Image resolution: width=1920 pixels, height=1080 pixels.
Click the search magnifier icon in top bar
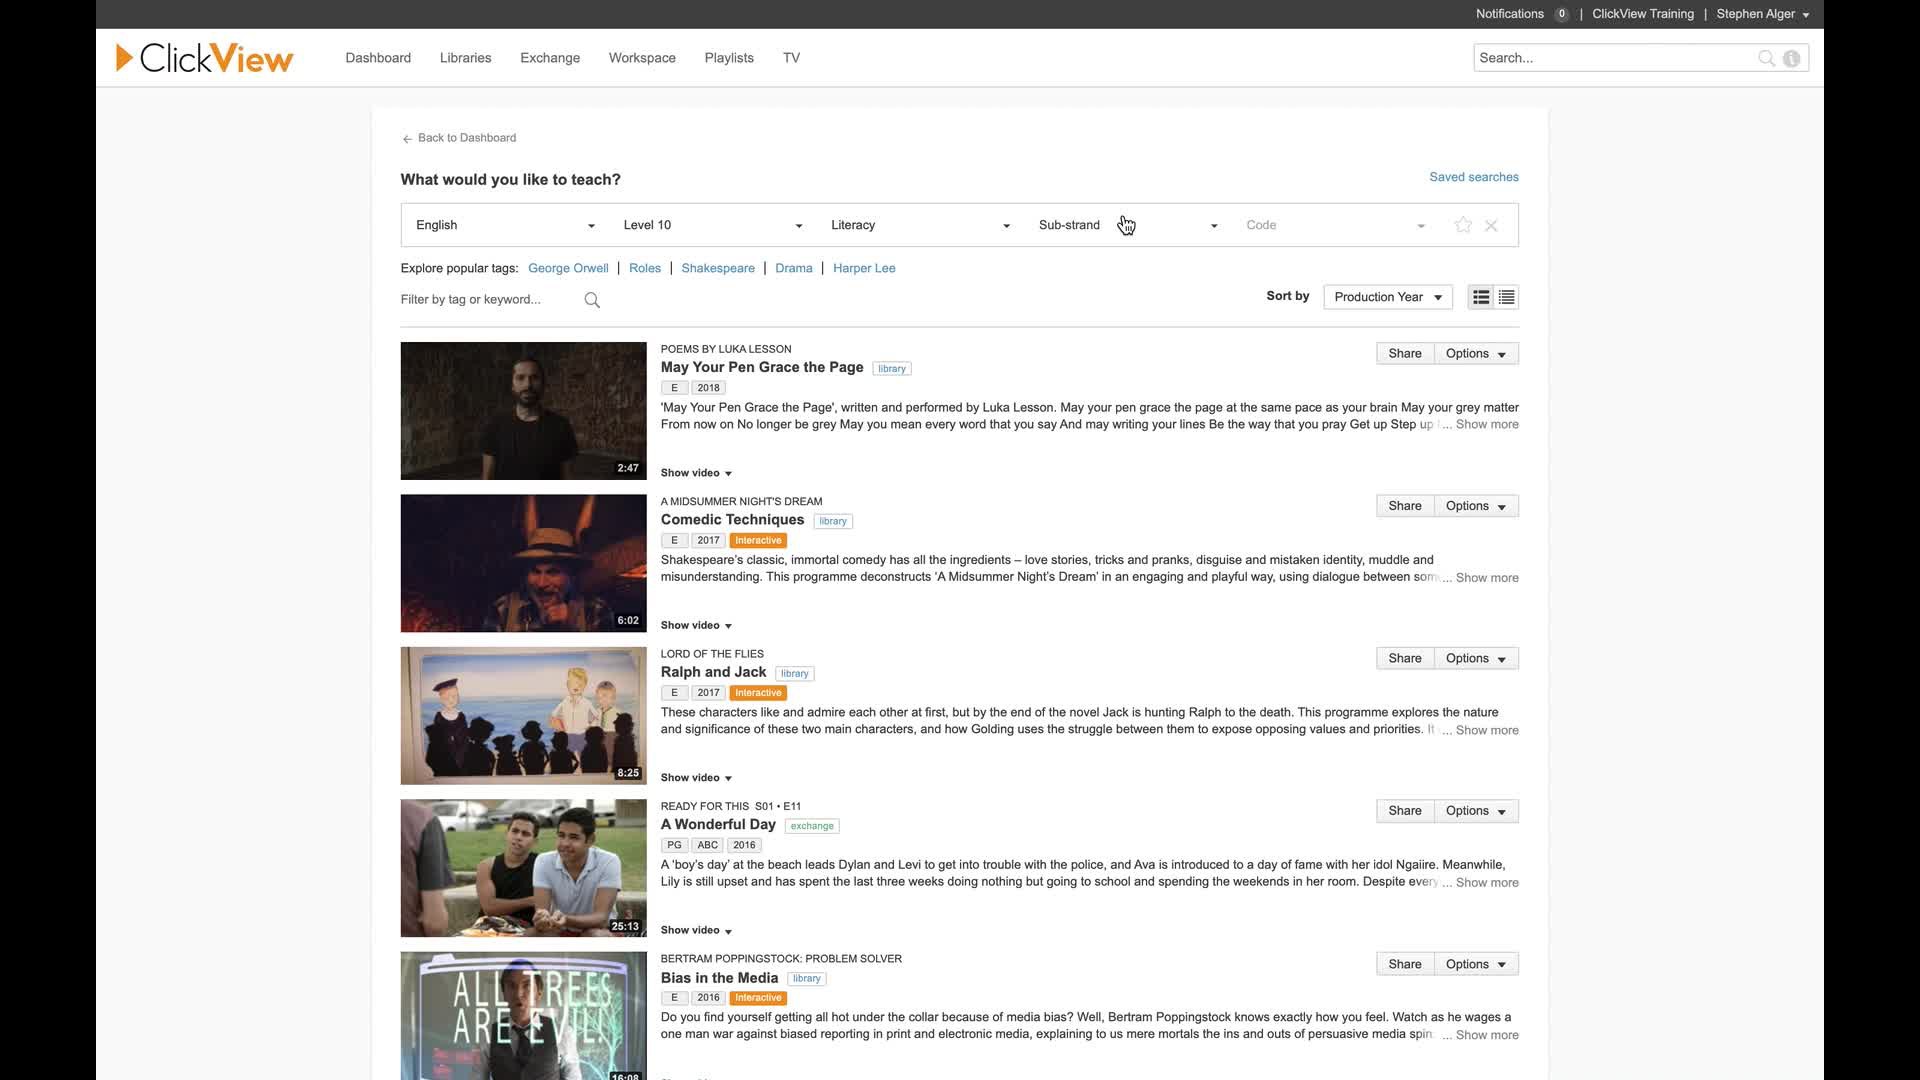(x=1766, y=58)
